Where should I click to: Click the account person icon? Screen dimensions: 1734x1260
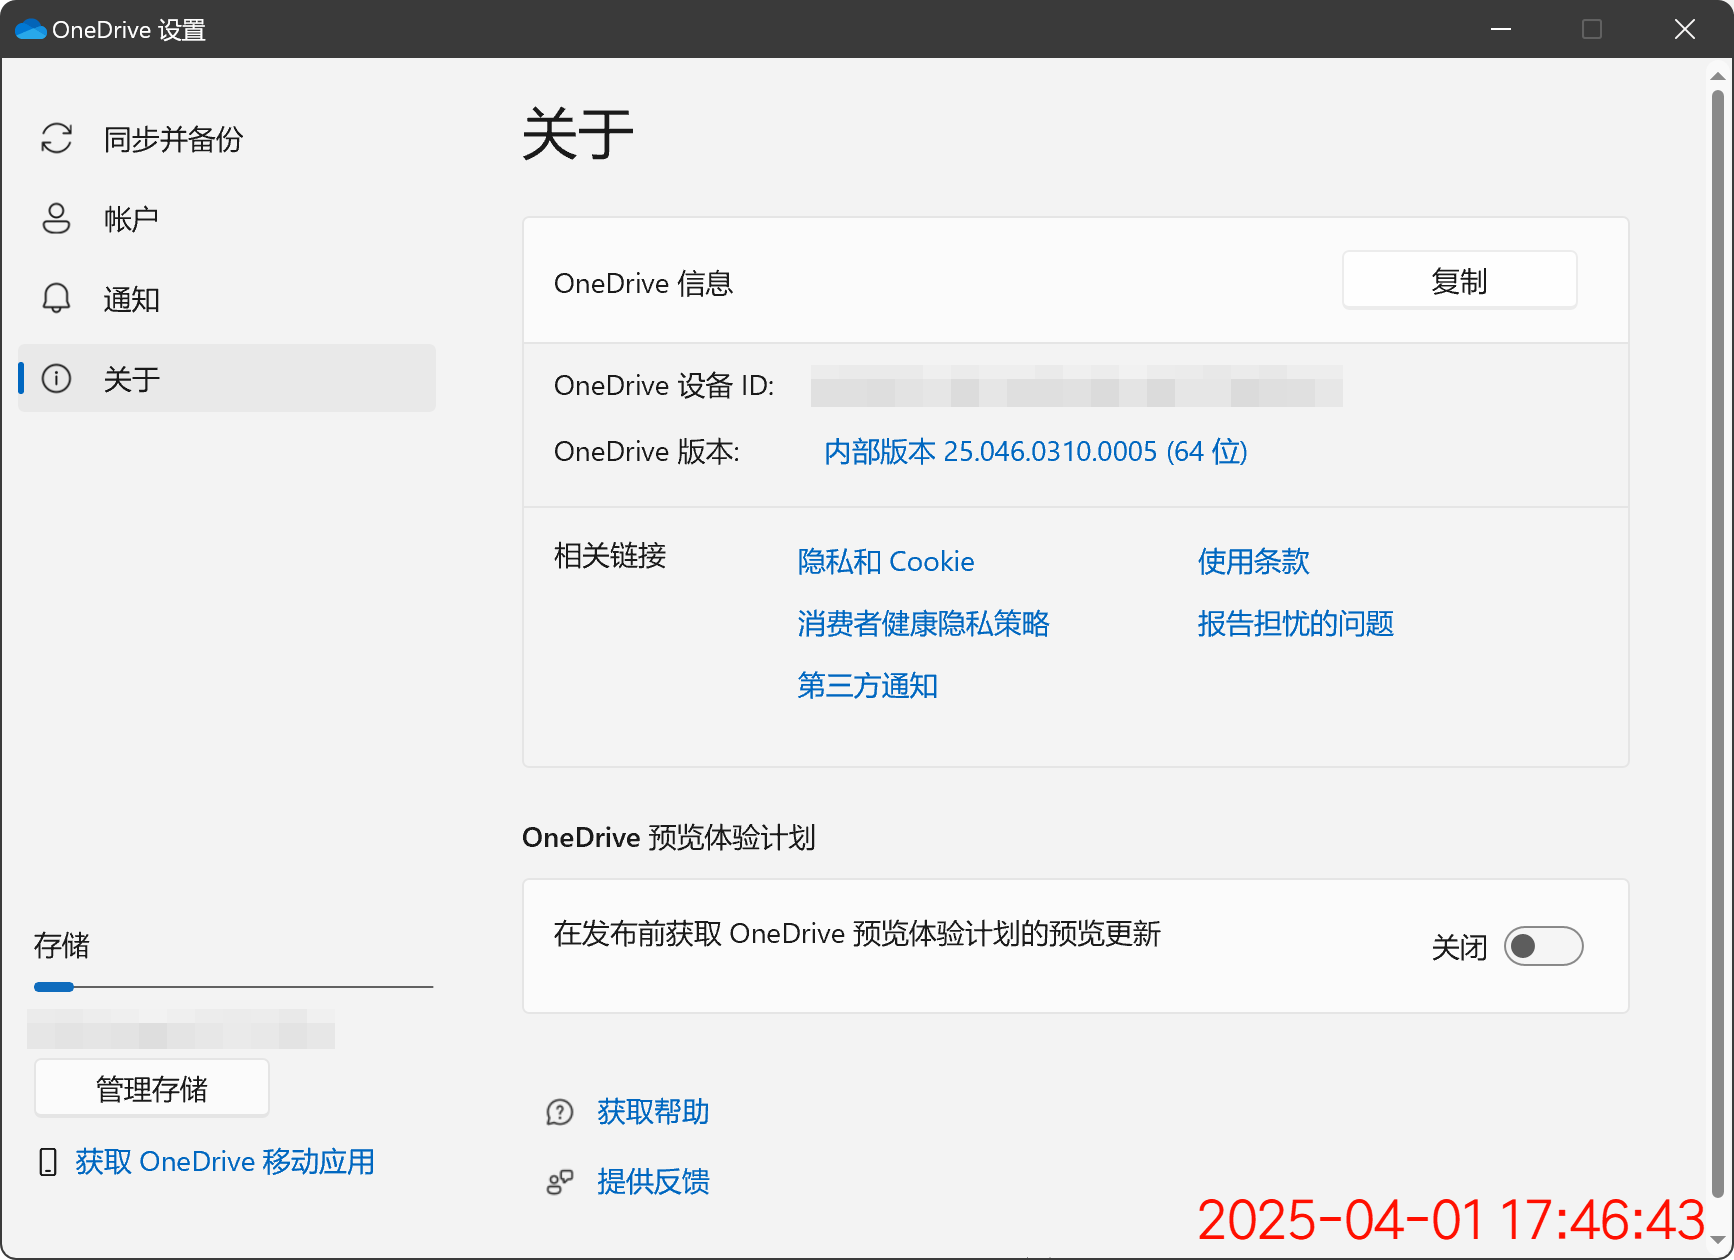coord(57,219)
